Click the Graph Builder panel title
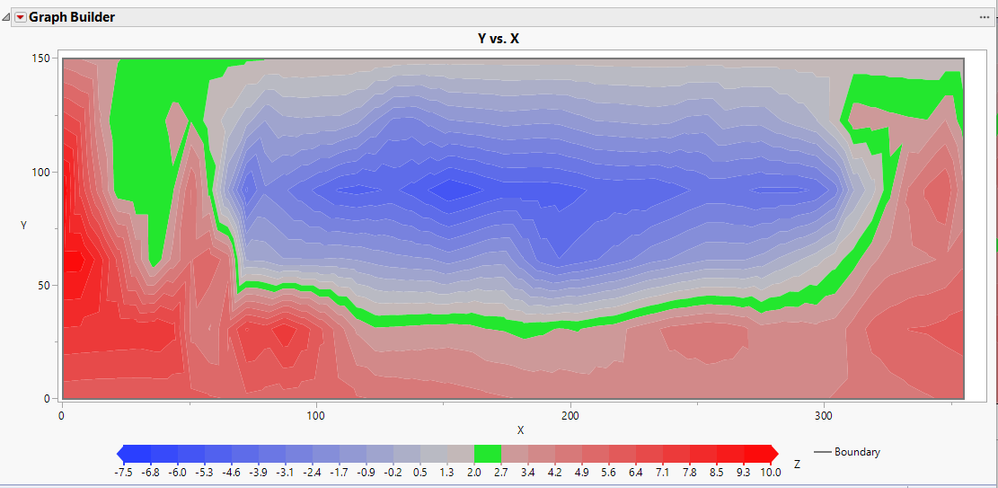This screenshot has width=998, height=488. coord(71,17)
